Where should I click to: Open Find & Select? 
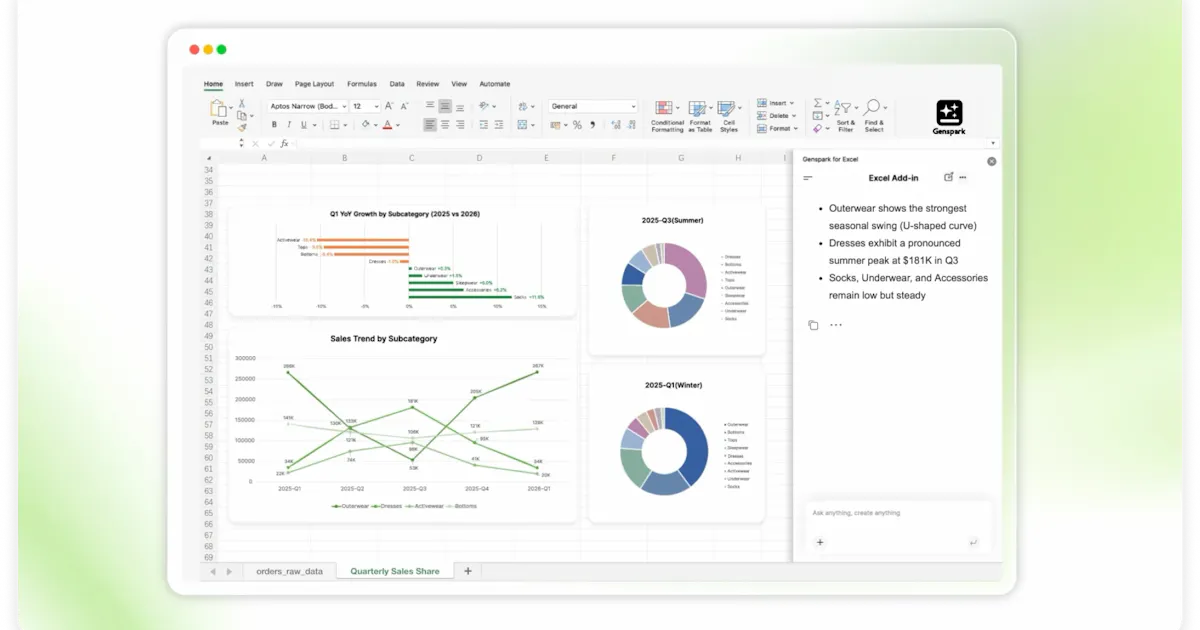[874, 116]
